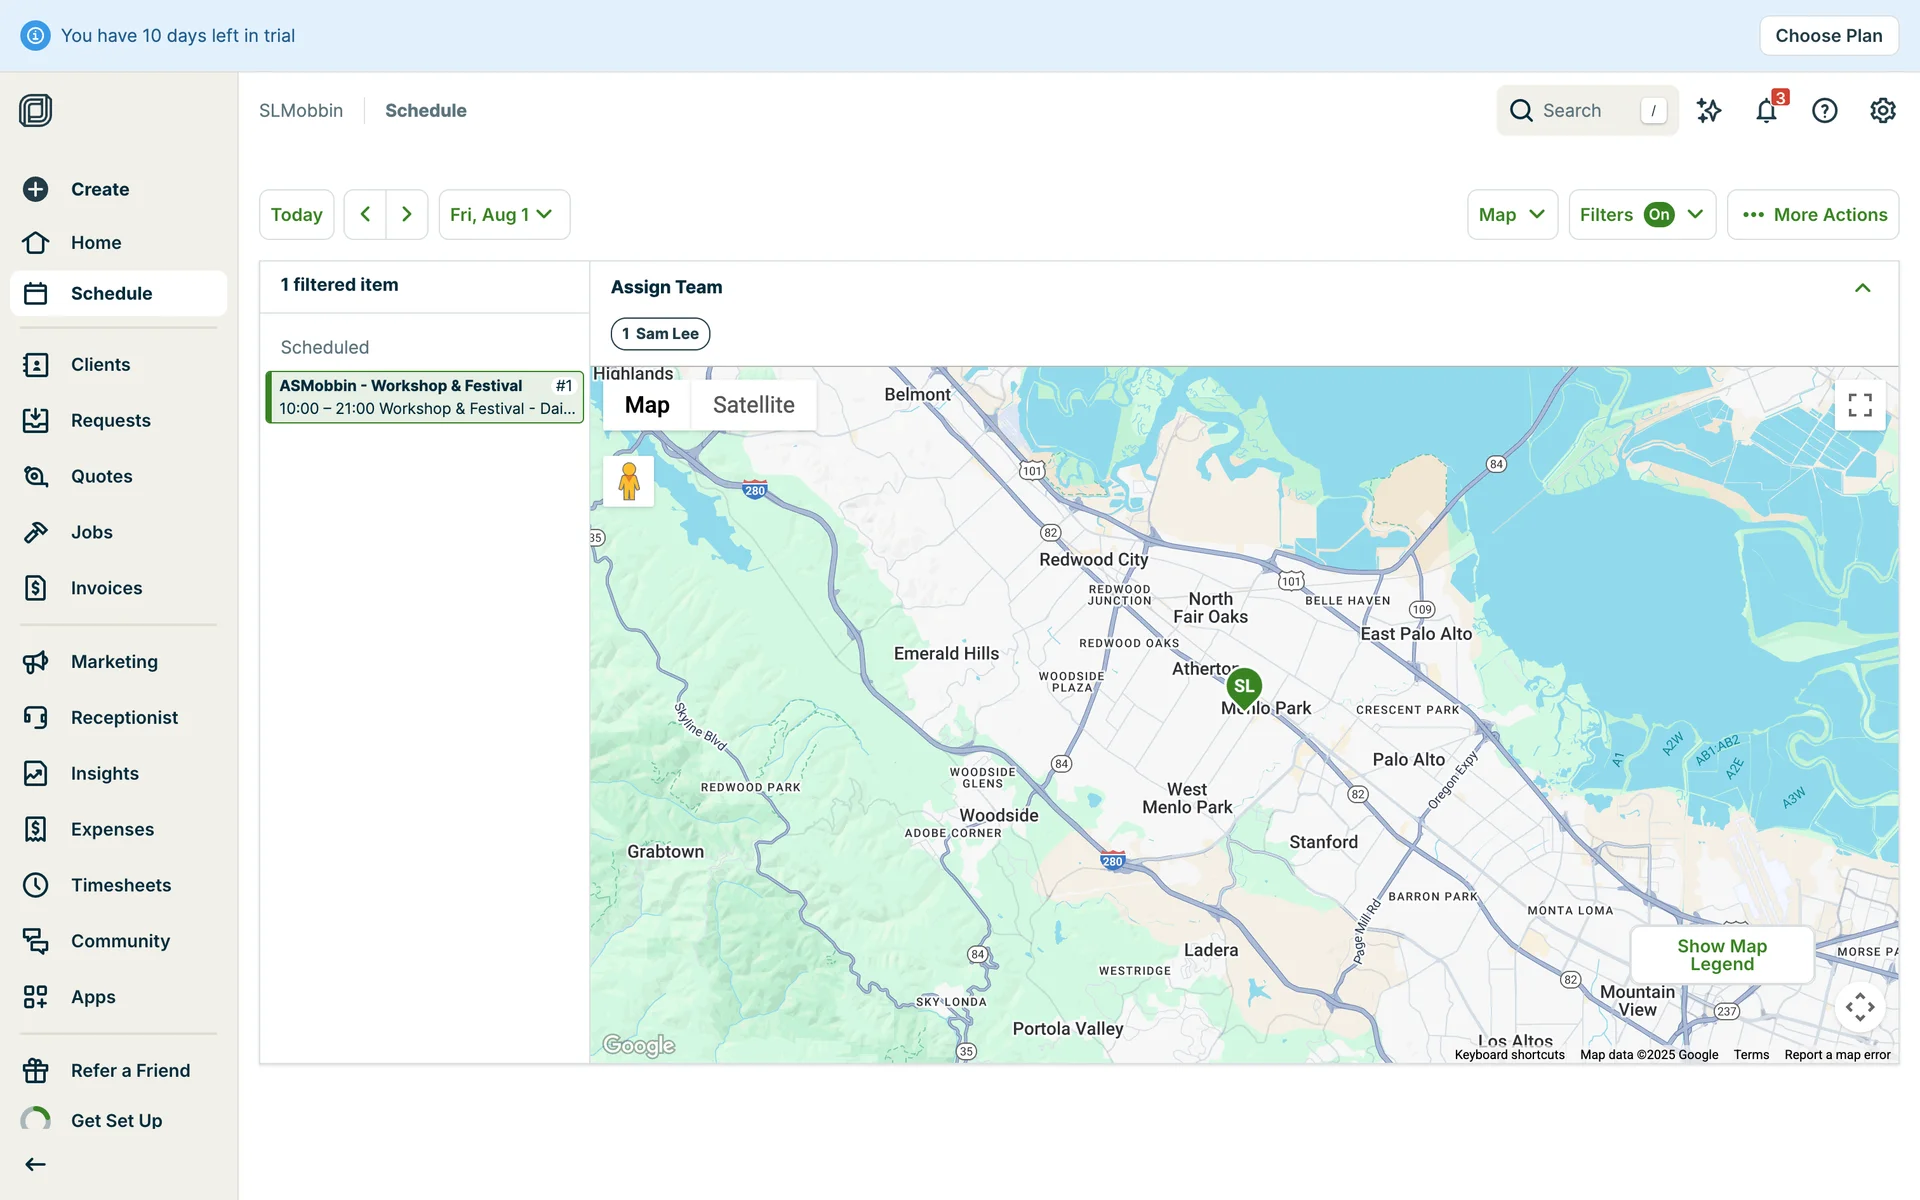
Task: Collapse the sidebar with the left arrow icon
Action: click(x=36, y=1164)
